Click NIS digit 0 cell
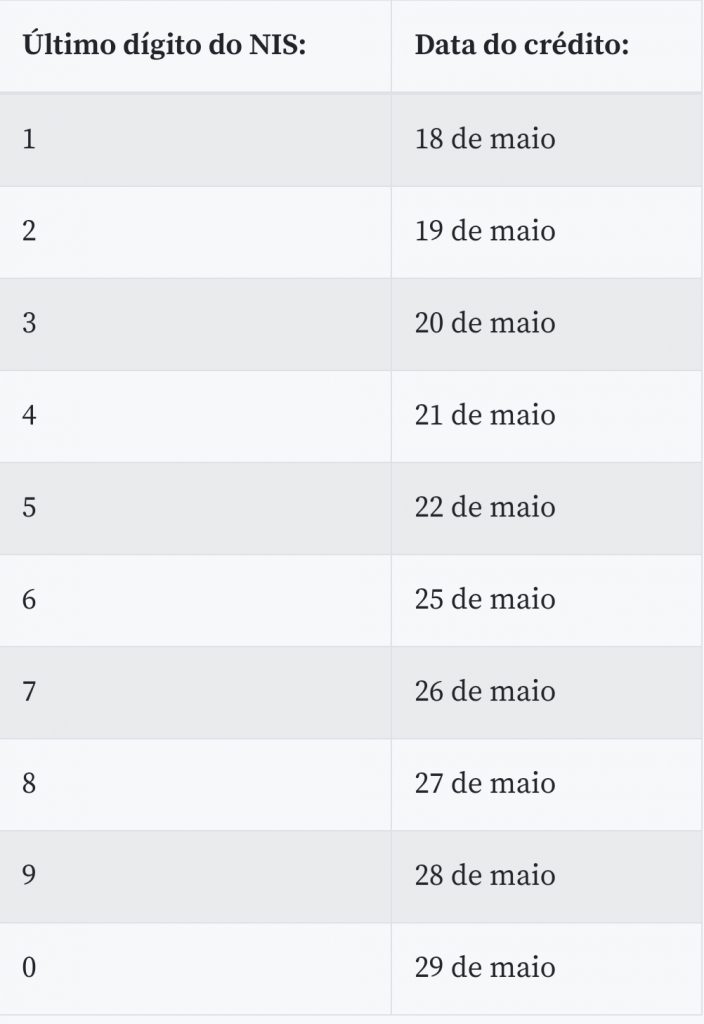Image resolution: width=704 pixels, height=1024 pixels. point(195,968)
